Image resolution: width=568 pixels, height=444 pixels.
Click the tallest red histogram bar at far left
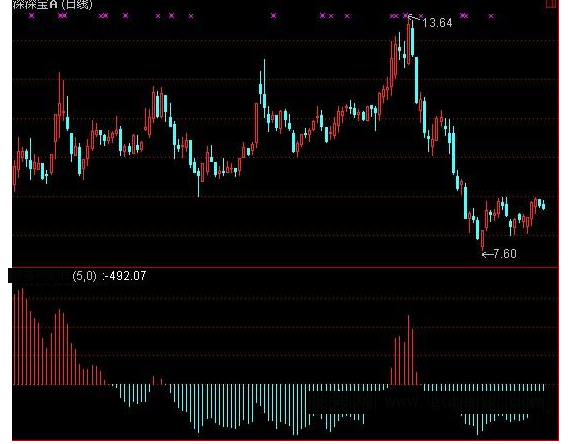22,336
